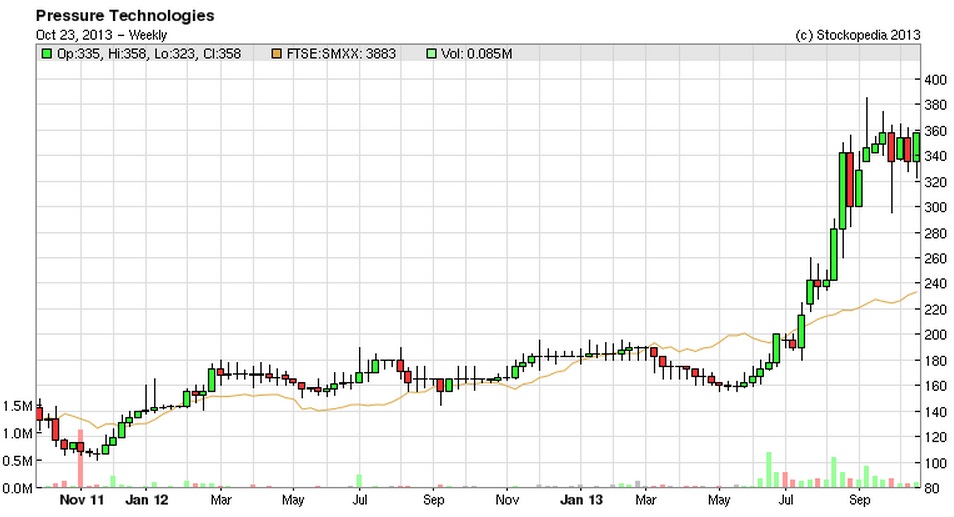Click the 1.5M volume axis label
The width and height of the screenshot is (954, 517).
pyautogui.click(x=17, y=406)
